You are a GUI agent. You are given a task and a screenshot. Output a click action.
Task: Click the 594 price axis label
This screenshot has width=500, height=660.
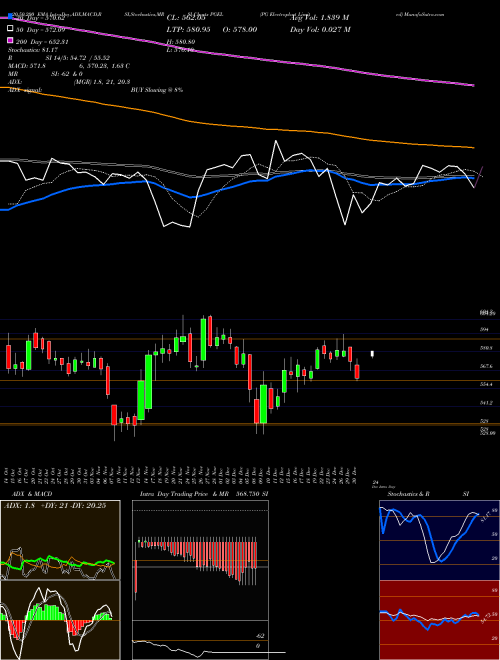click(x=484, y=330)
